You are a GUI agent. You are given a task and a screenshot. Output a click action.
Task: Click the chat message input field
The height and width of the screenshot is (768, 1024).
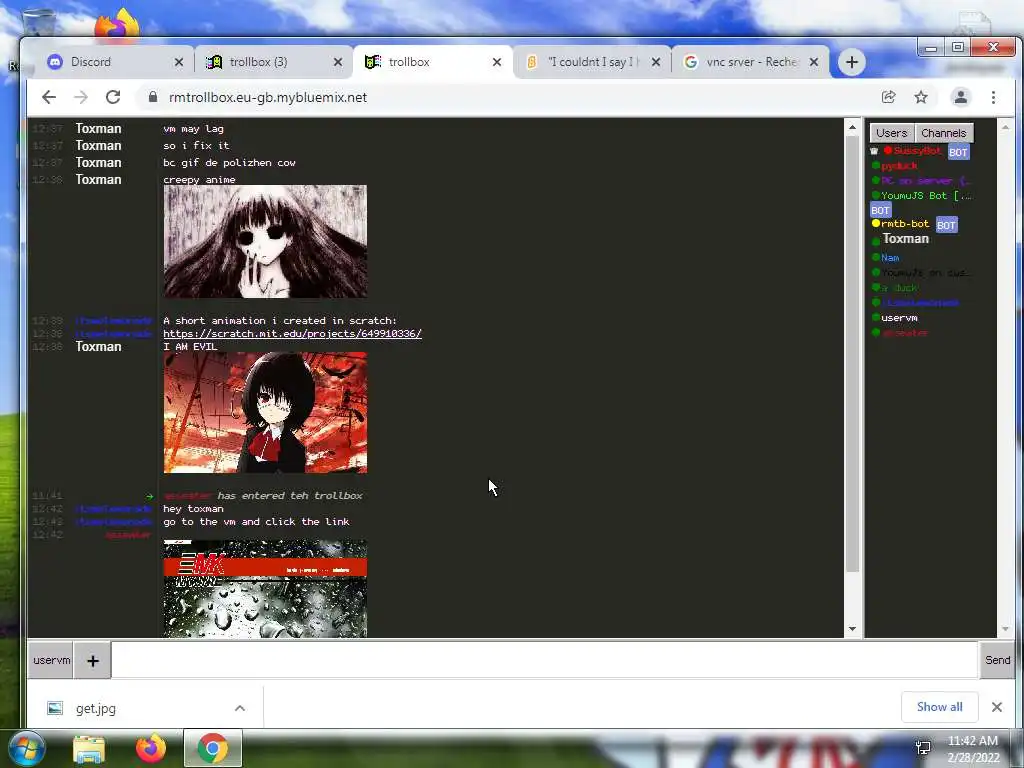pos(544,660)
